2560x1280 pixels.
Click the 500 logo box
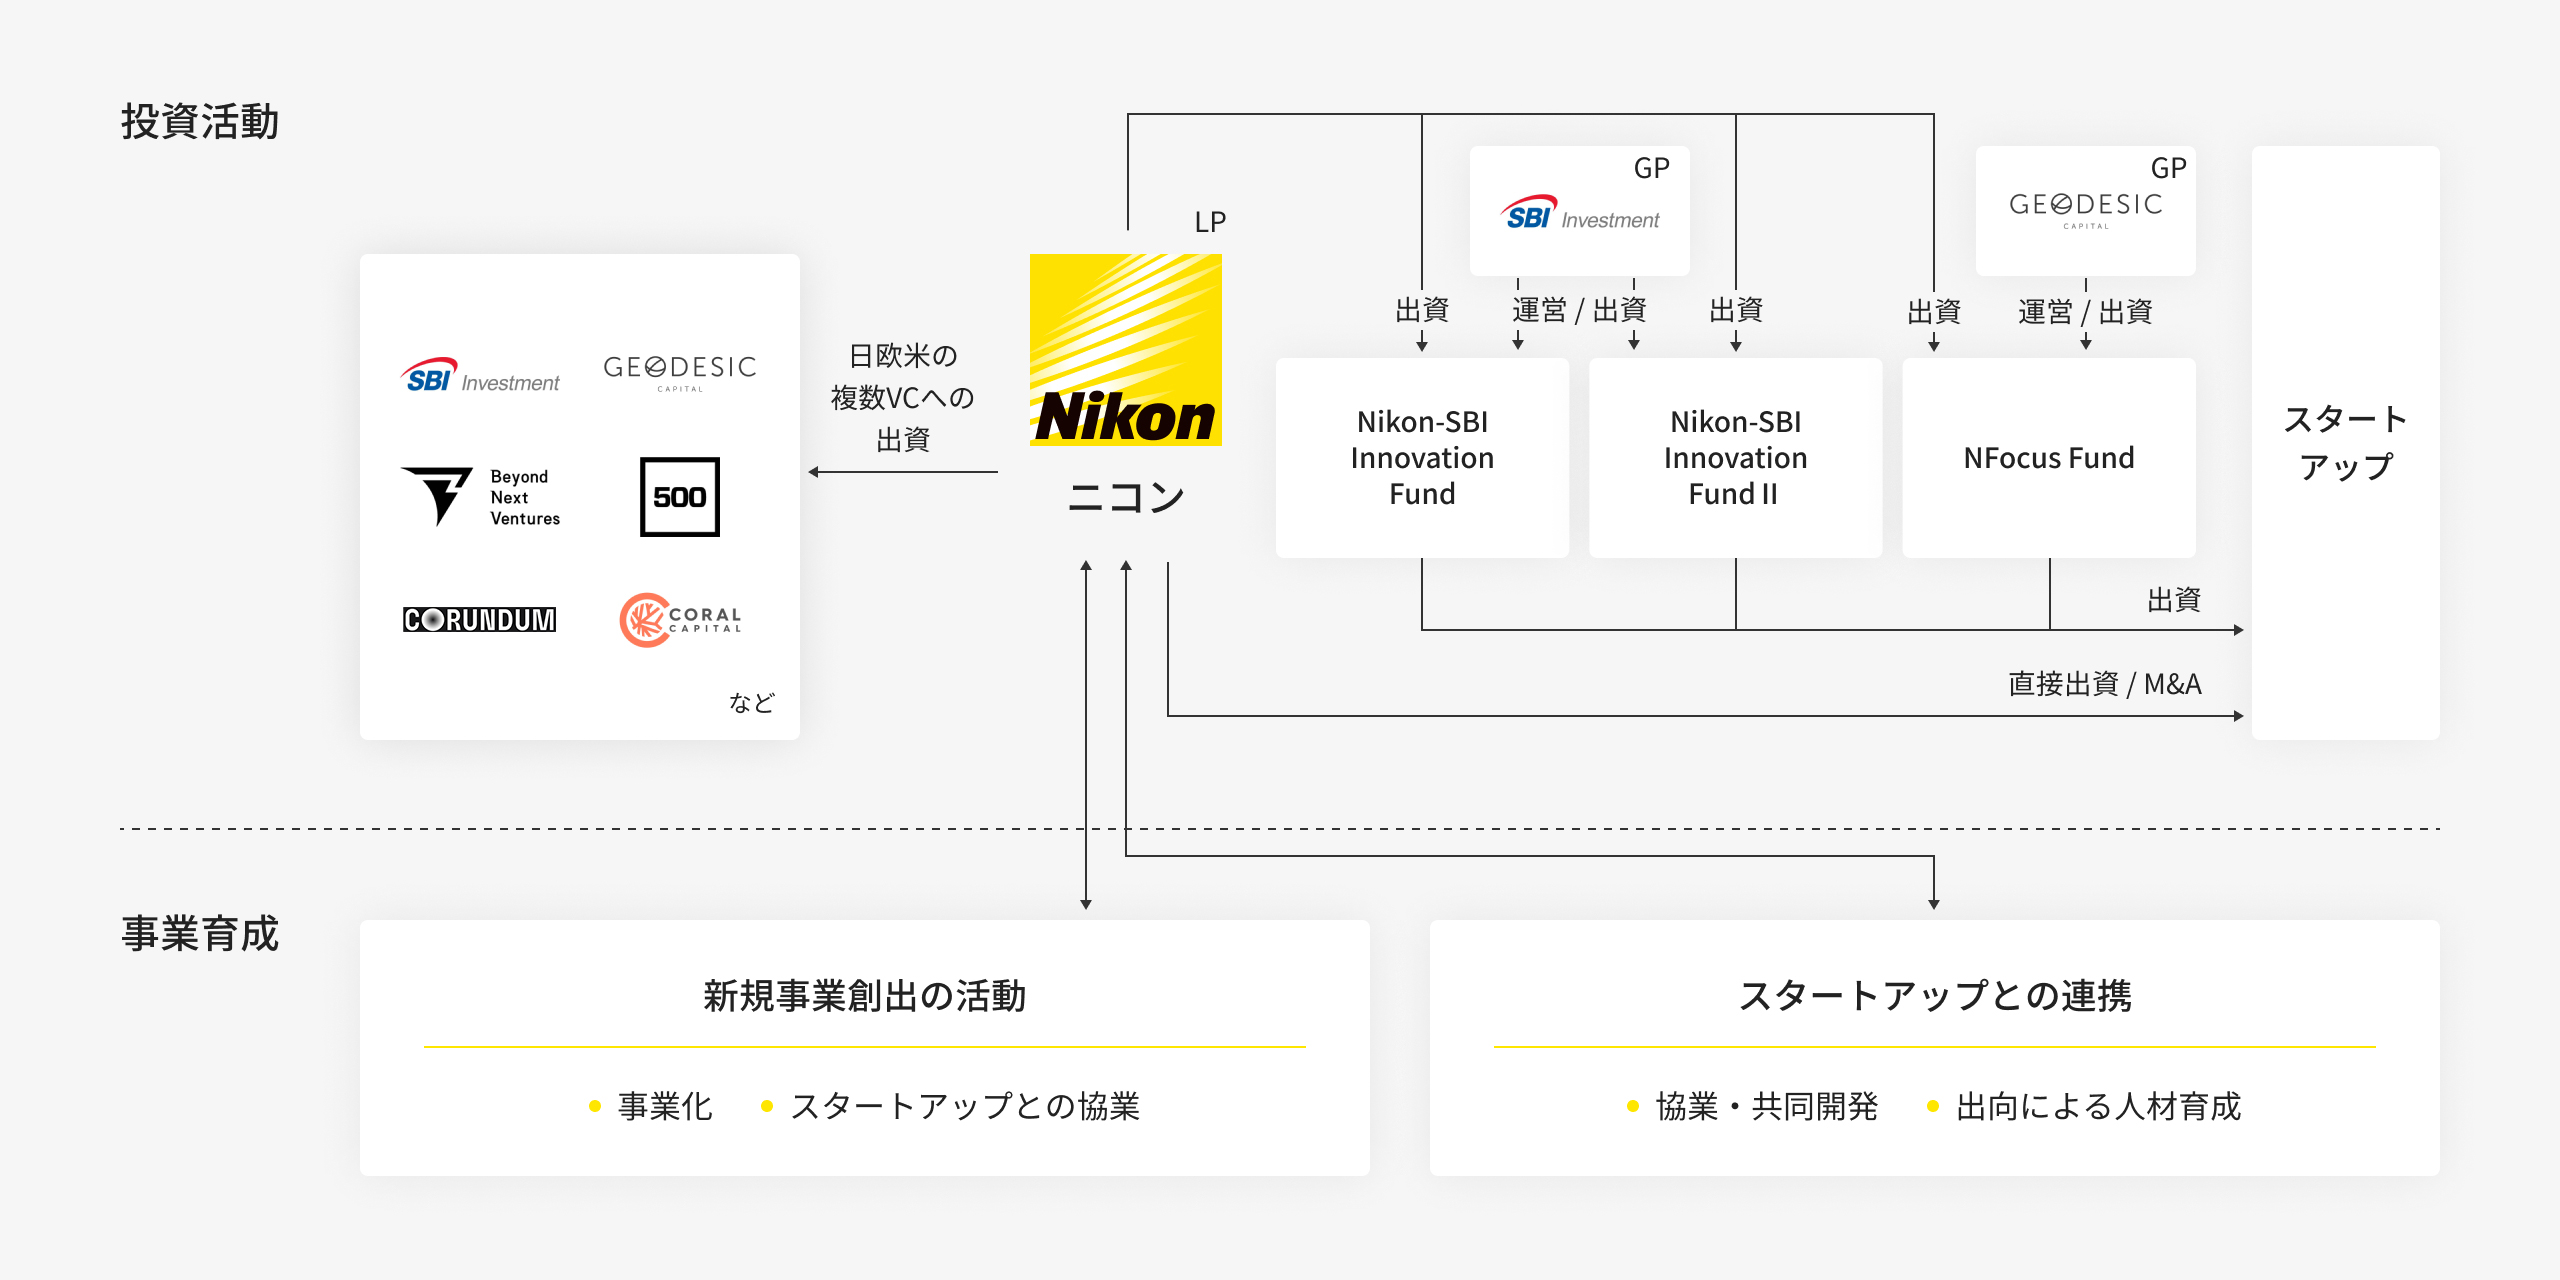[x=680, y=497]
